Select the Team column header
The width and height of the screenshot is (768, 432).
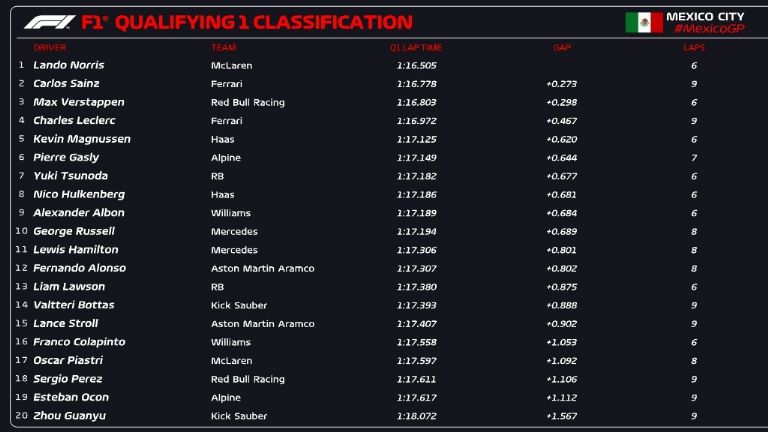pyautogui.click(x=223, y=47)
